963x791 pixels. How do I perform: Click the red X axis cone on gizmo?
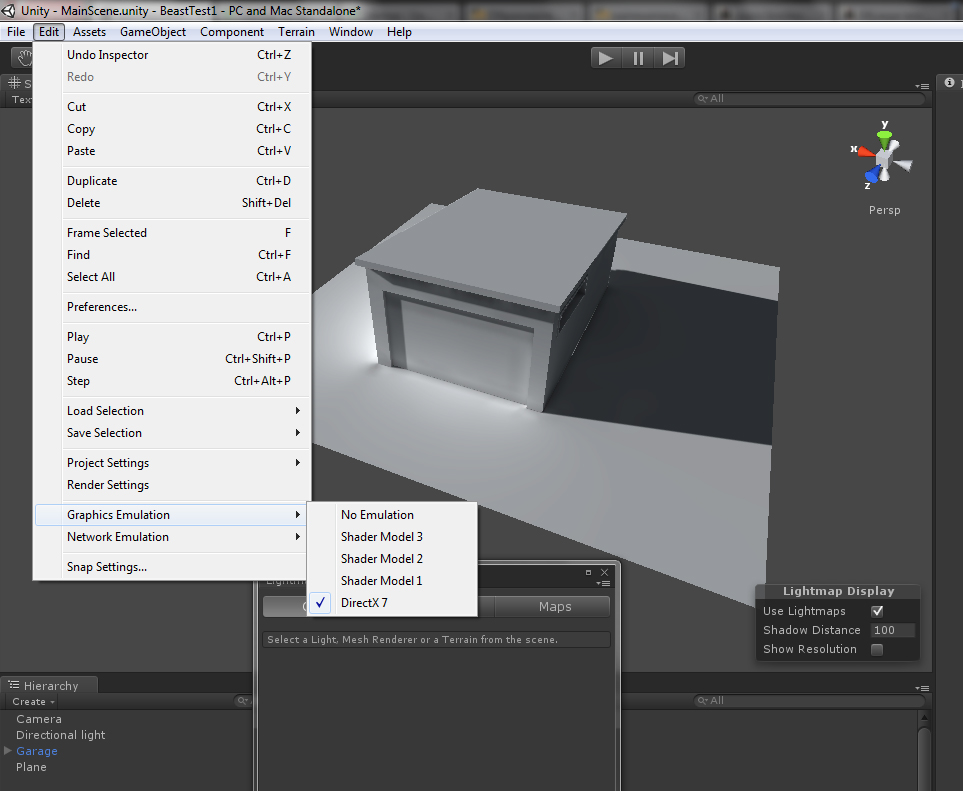(x=863, y=151)
